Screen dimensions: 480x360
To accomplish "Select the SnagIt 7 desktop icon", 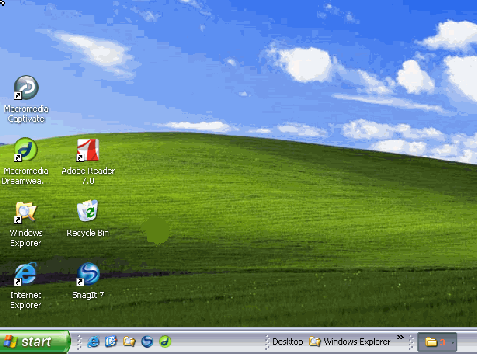I will point(88,281).
